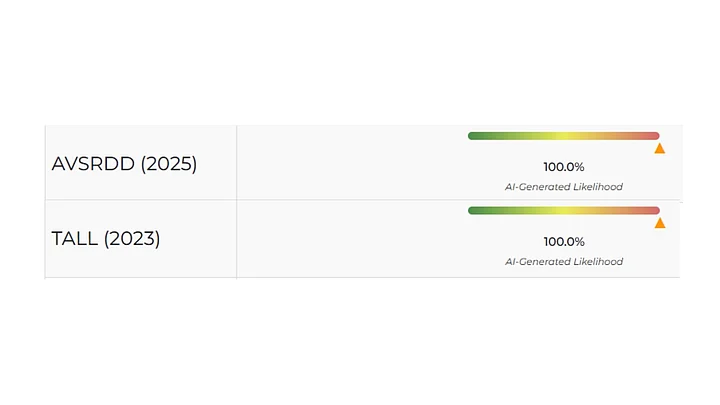Click the orange triangle marker in TALL row
720x405 pixels.
(x=660, y=223)
